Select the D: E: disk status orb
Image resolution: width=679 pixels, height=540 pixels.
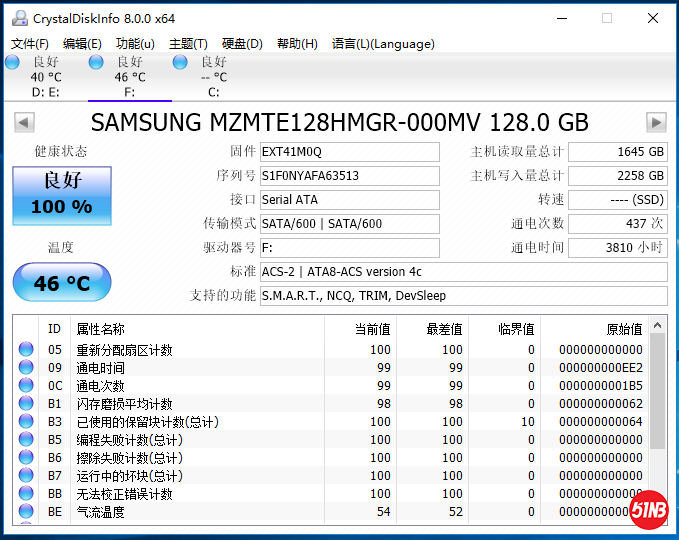click(12, 63)
